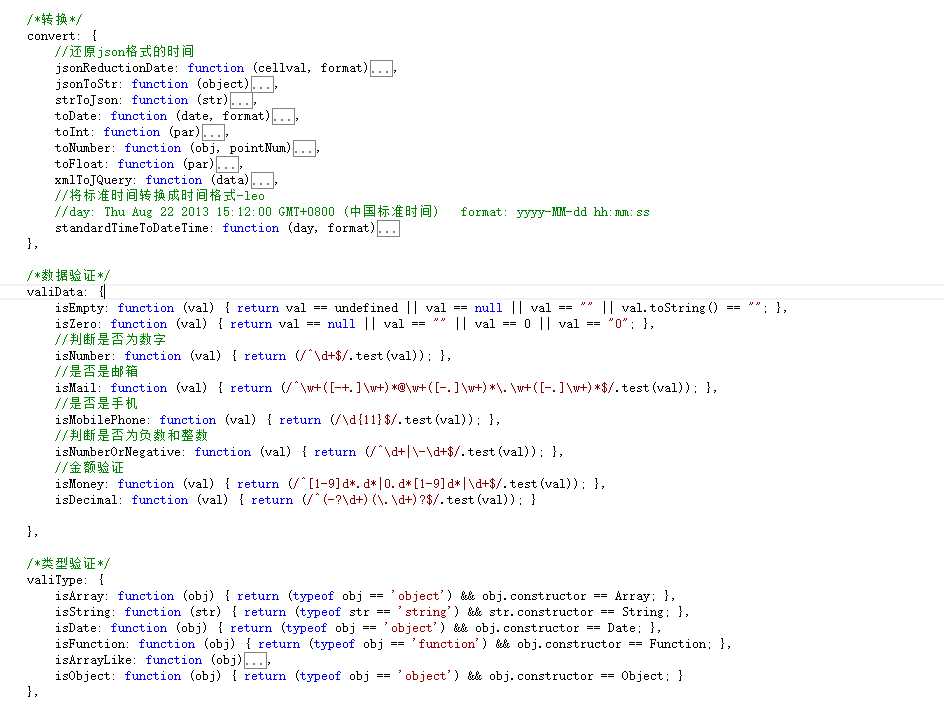Expand collapsed body of standardTimeToDateTime function
944x710 pixels.
388,229
